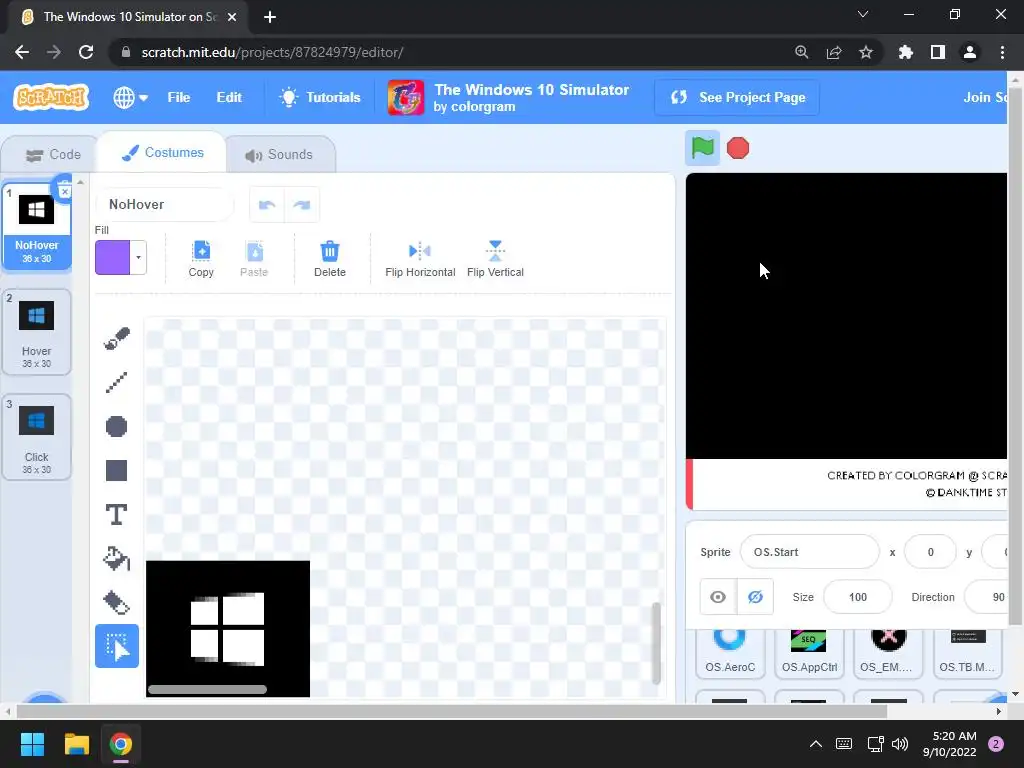Screen dimensions: 1024x768
Task: Open the Fill color dropdown
Action: click(138, 257)
